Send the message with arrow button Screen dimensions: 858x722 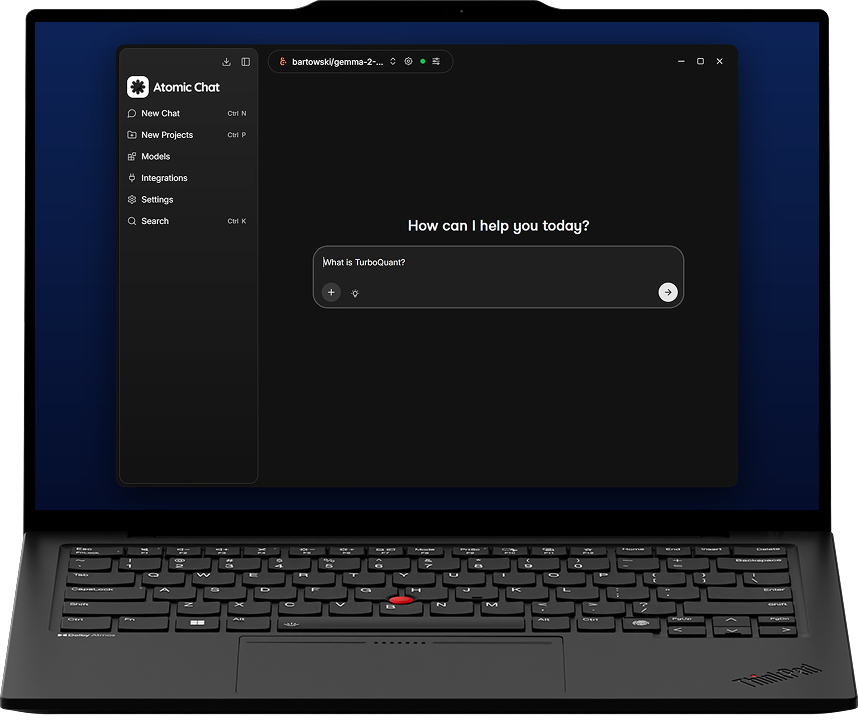(668, 292)
